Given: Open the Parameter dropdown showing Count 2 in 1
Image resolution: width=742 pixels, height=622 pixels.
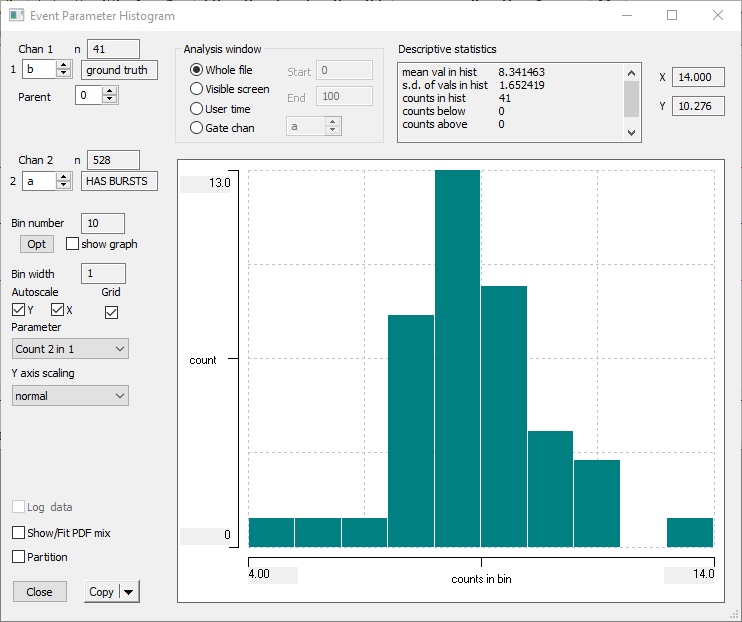Looking at the screenshot, I should (70, 349).
